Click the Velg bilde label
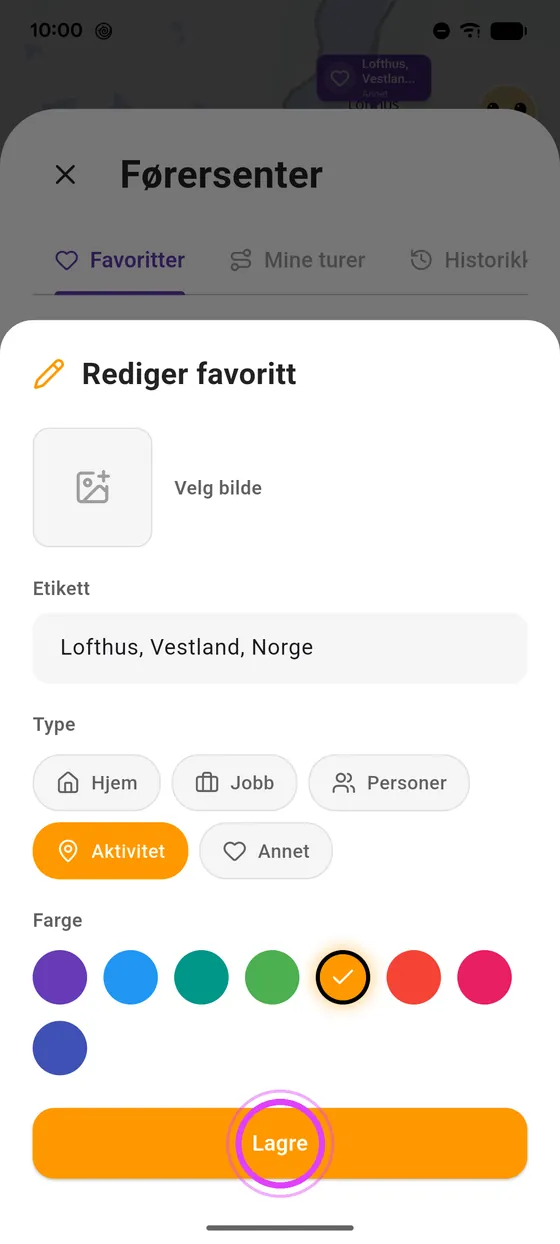Viewport: 560px width, 1244px height. click(x=218, y=488)
